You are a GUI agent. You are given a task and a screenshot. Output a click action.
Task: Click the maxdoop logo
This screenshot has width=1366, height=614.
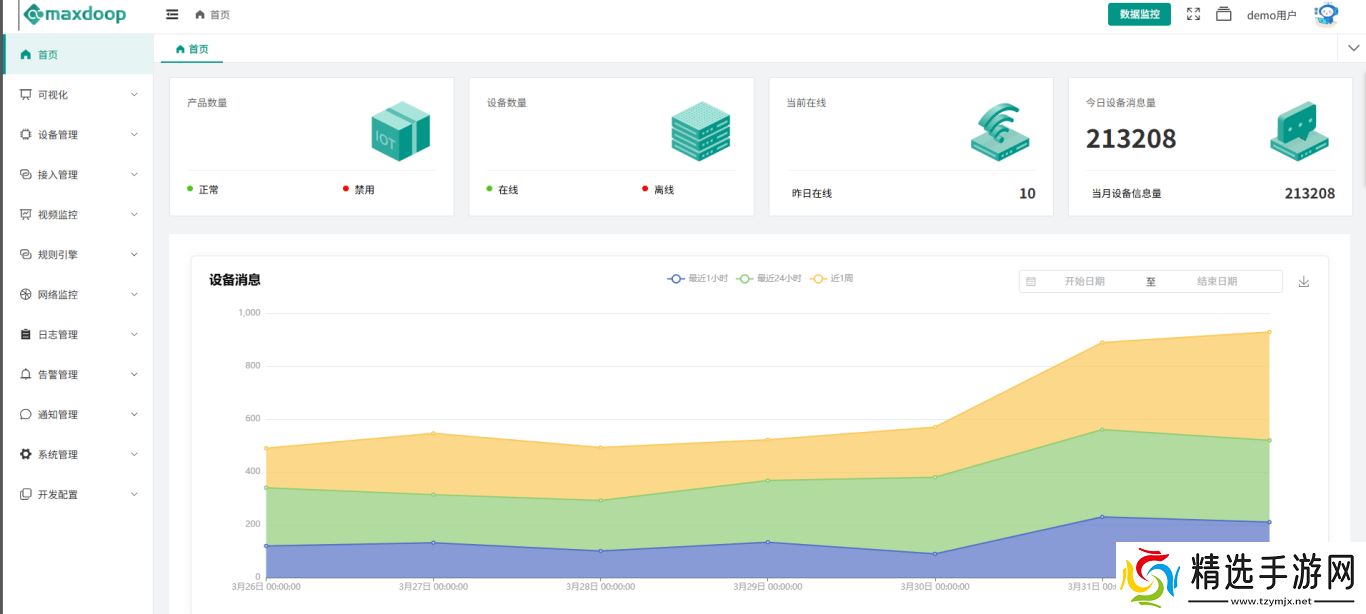[x=75, y=15]
